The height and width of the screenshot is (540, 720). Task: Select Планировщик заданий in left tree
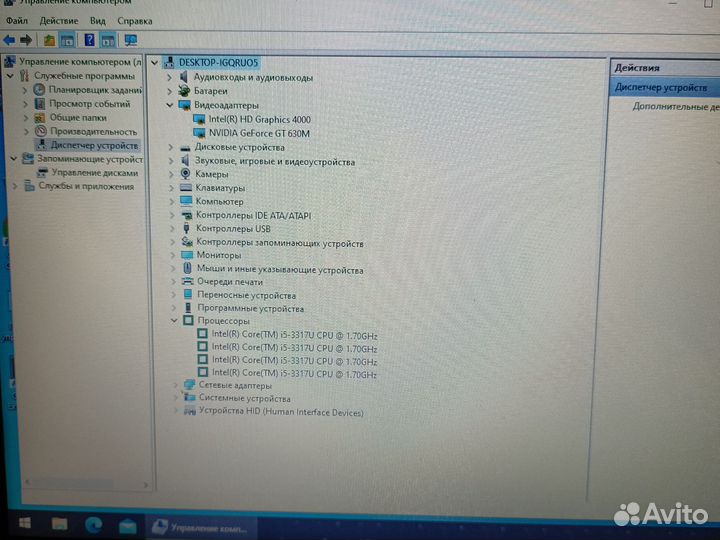tap(95, 90)
